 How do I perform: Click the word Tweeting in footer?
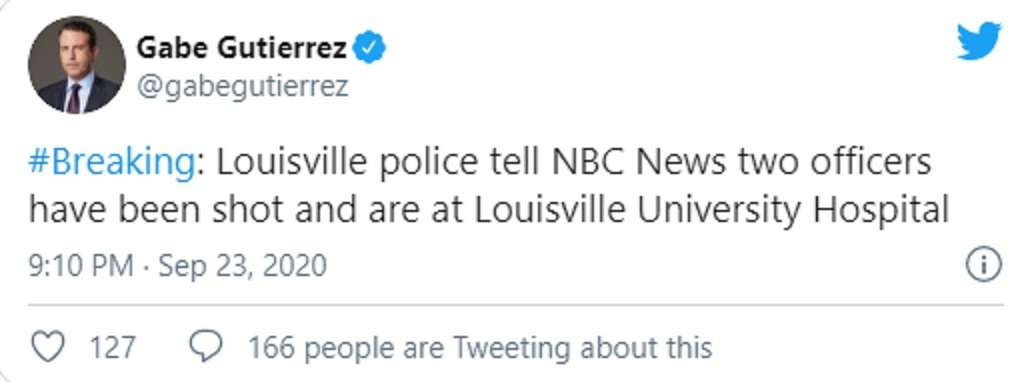(x=512, y=348)
